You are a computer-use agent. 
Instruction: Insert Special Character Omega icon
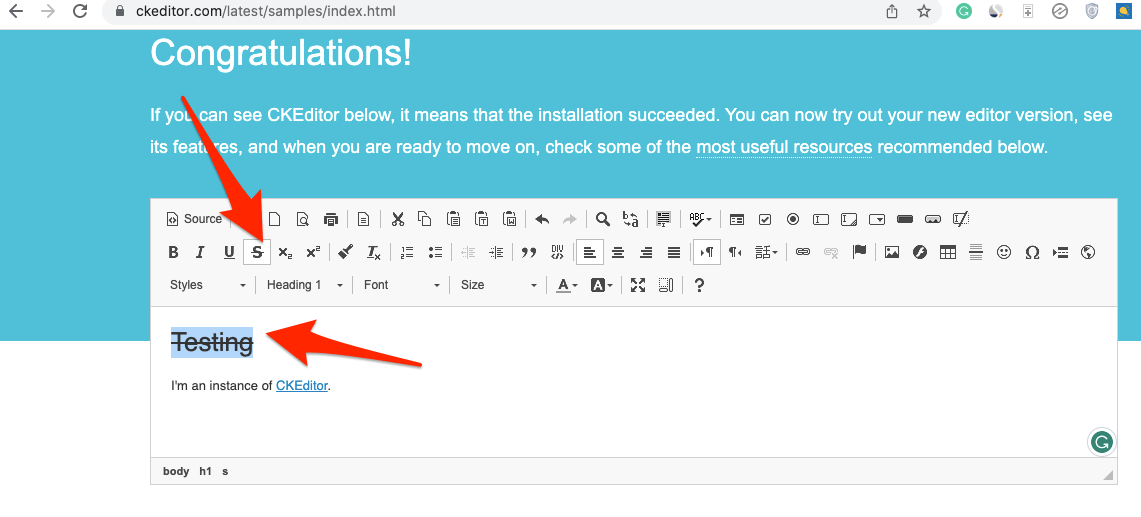click(x=1032, y=253)
